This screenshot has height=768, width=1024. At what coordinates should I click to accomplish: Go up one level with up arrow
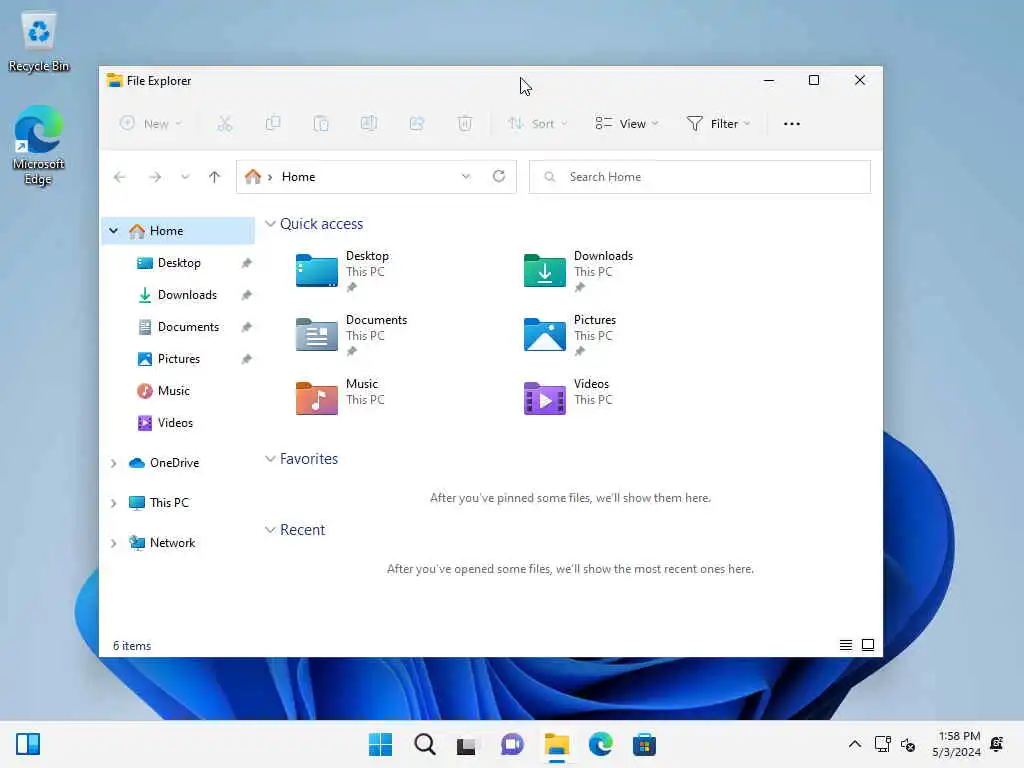pyautogui.click(x=214, y=177)
